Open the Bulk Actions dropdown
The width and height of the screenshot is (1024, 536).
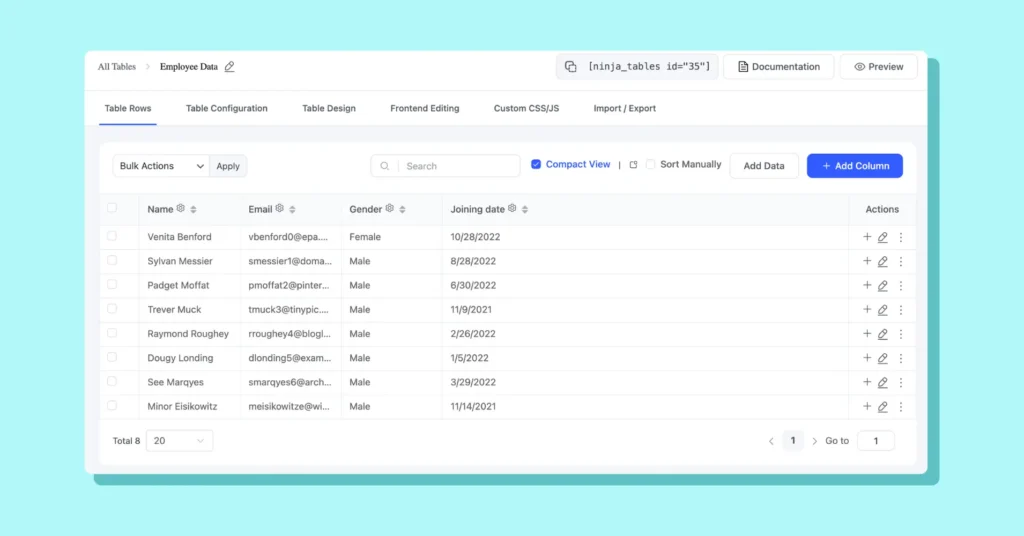(161, 166)
